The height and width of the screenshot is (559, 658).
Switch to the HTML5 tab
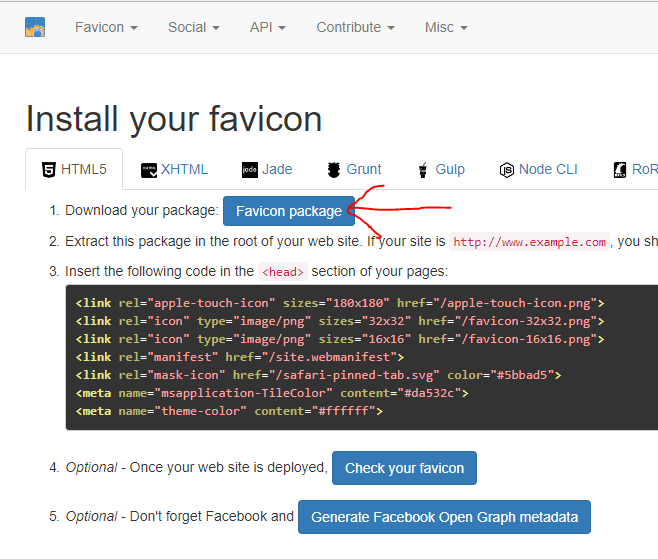[x=74, y=169]
